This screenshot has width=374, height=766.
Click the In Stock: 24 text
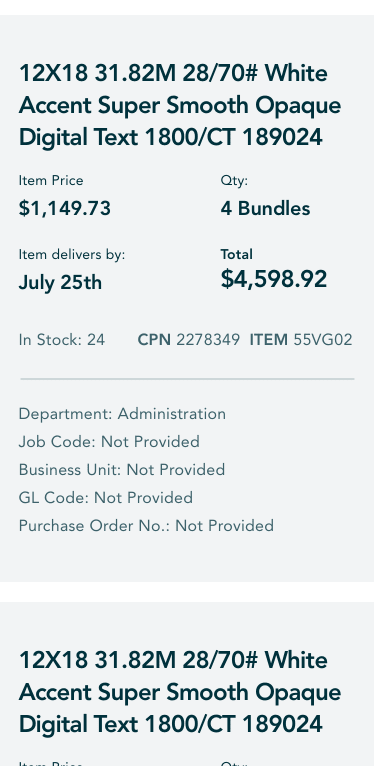tap(62, 340)
